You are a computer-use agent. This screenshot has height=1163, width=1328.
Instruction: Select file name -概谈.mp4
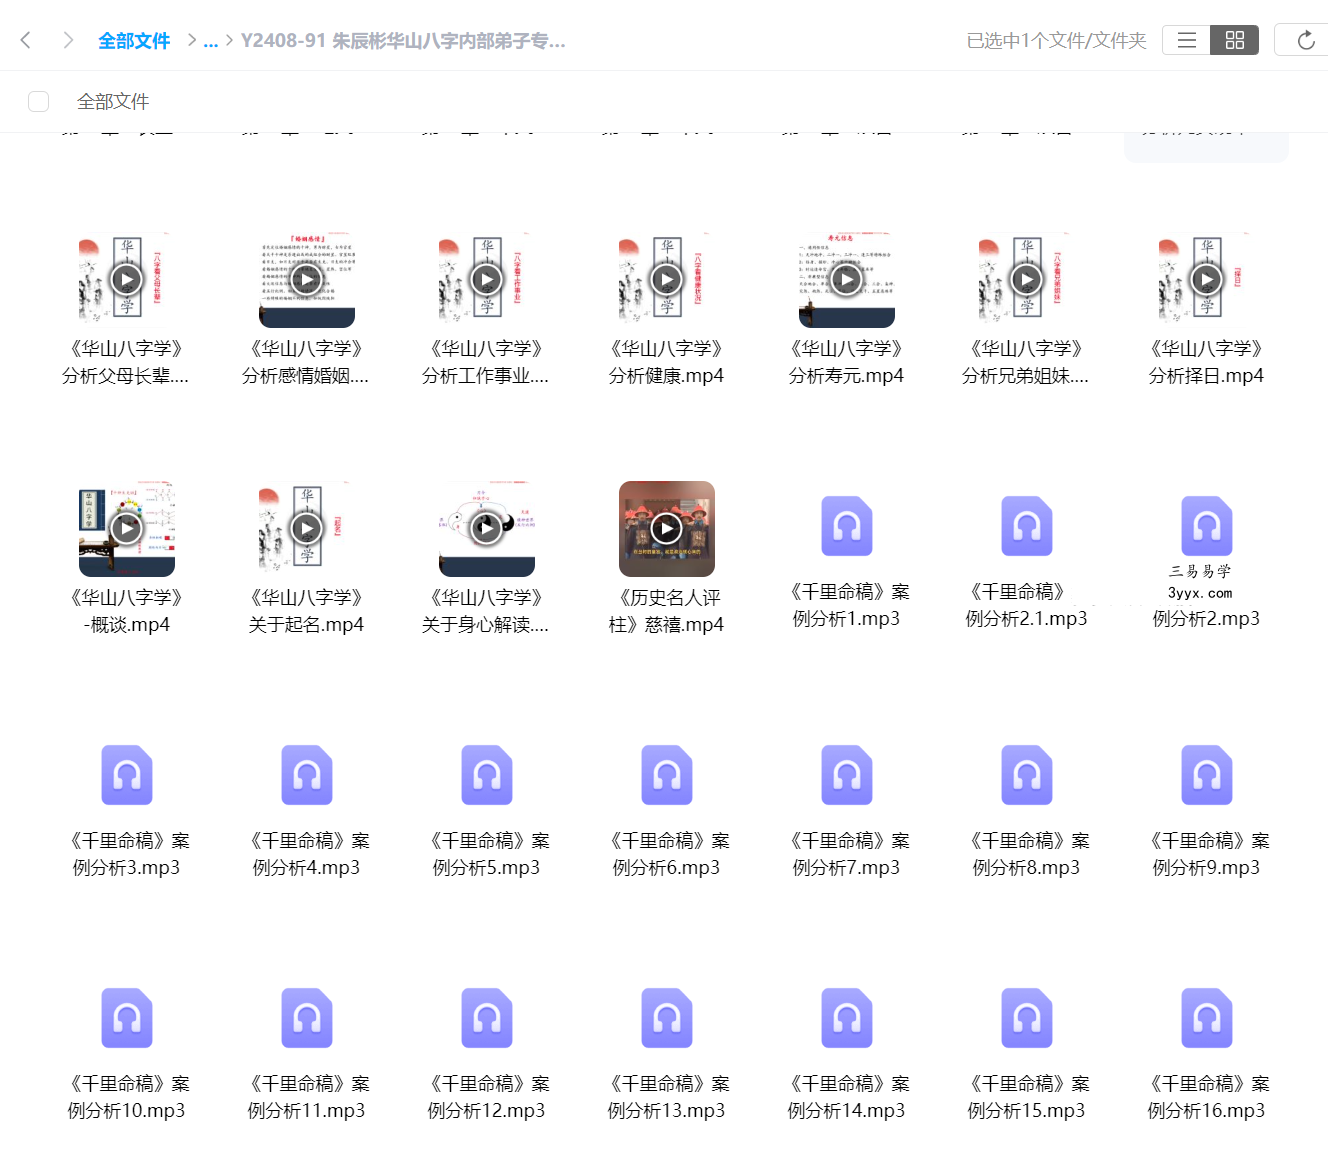(x=126, y=625)
